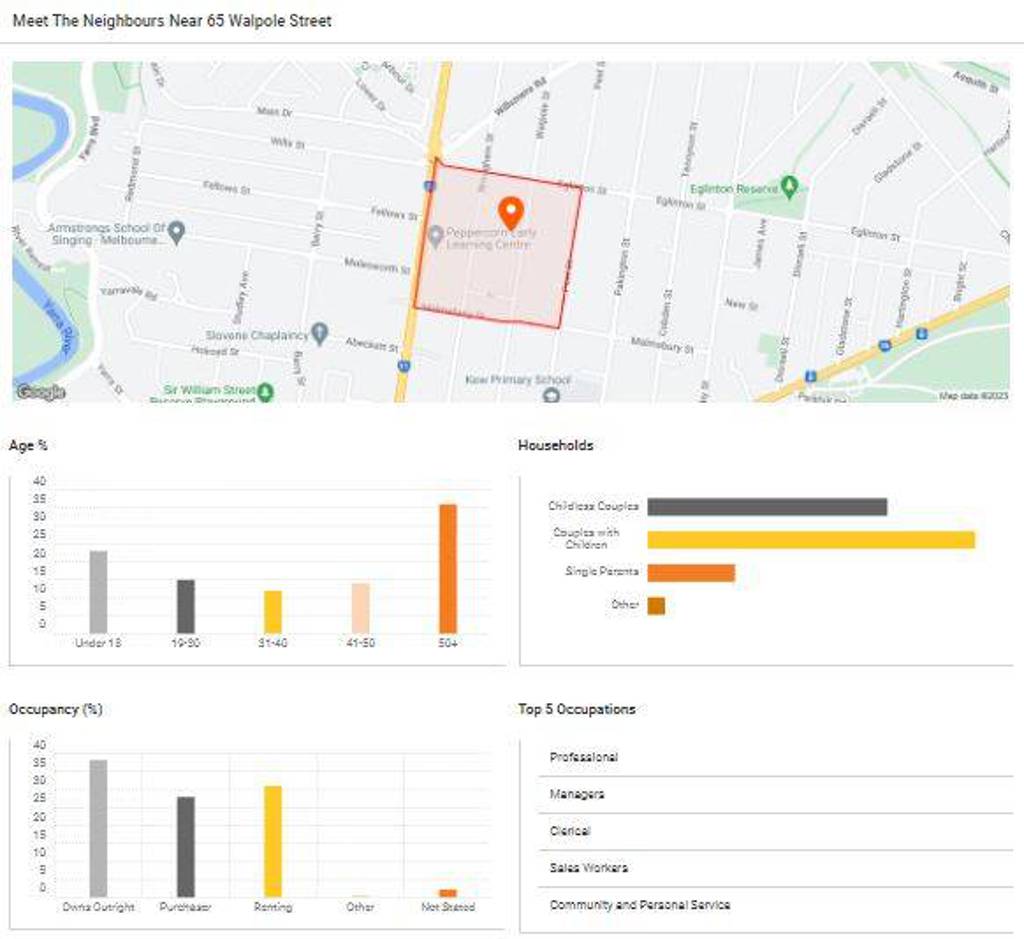1024x939 pixels.
Task: Select the Eglinton Reserve park icon
Action: tap(791, 184)
